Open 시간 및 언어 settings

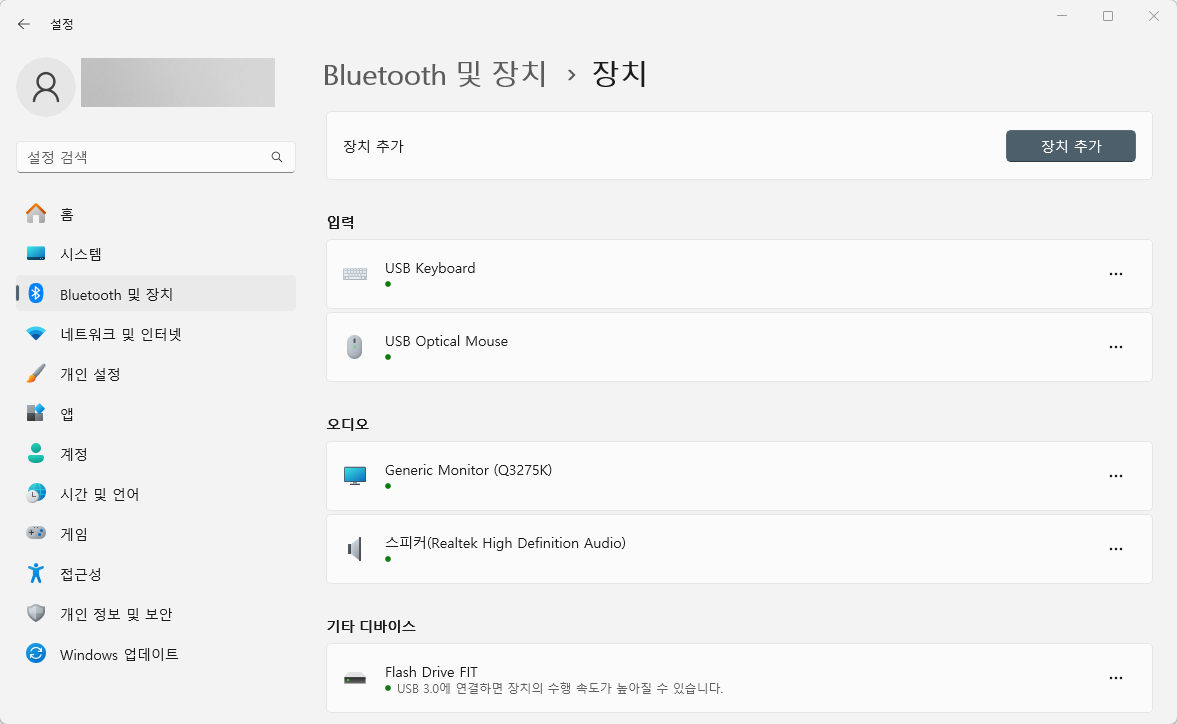pos(156,494)
